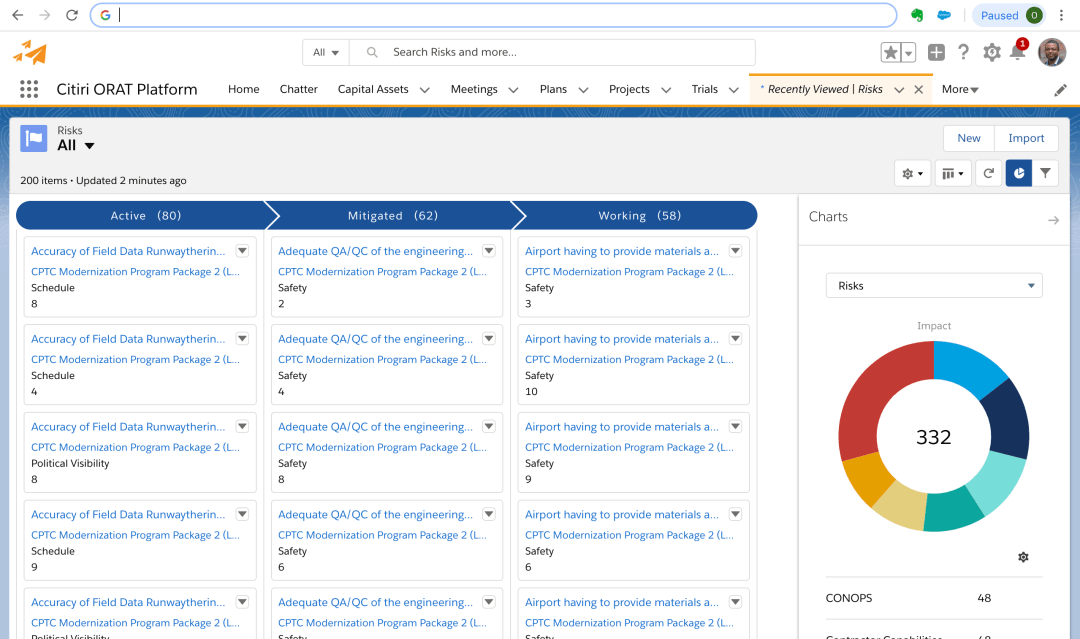Viewport: 1080px width, 639px height.
Task: Click the New risk button
Action: pos(968,138)
